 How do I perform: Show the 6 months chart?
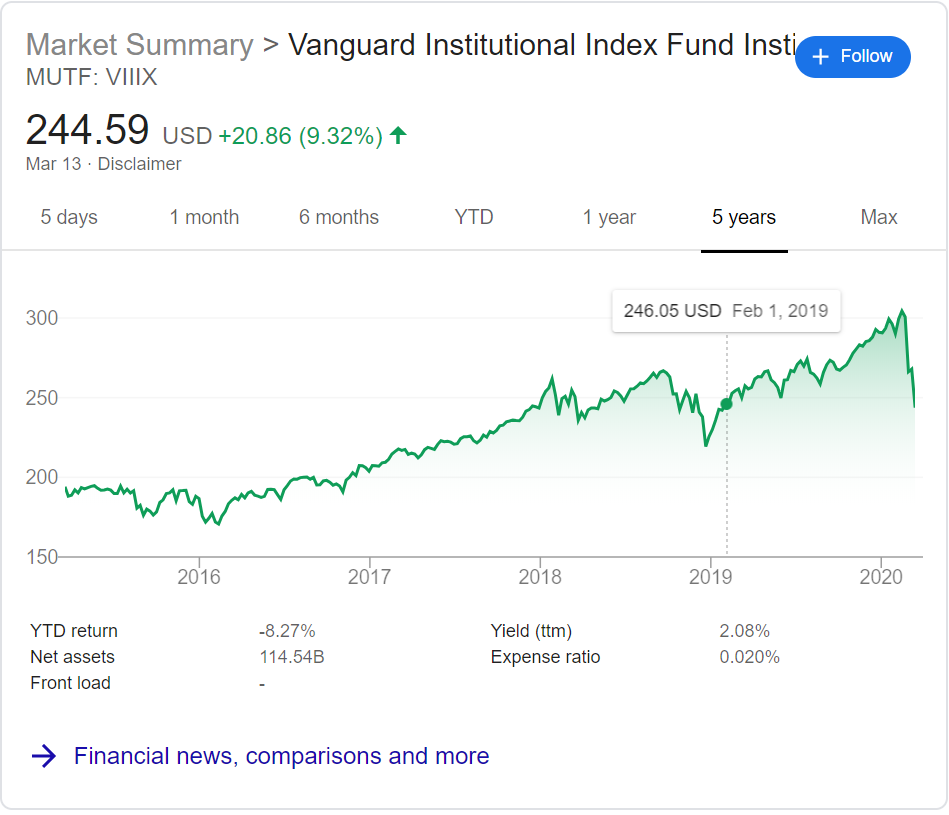pyautogui.click(x=339, y=217)
